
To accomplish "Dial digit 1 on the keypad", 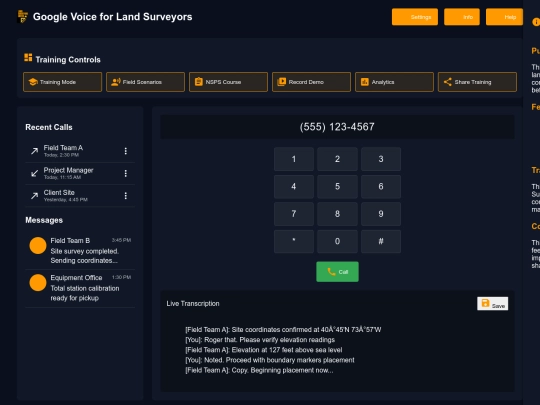I will [x=294, y=159].
